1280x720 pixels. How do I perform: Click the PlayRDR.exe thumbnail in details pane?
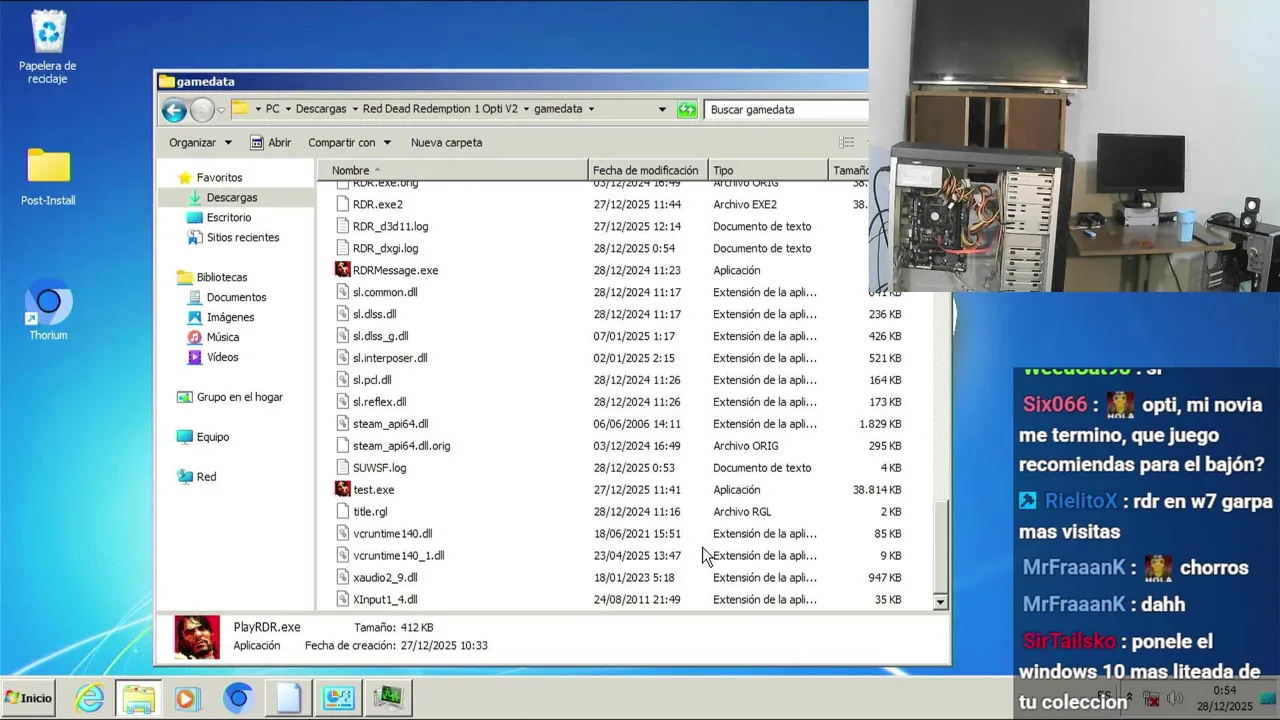pos(197,637)
